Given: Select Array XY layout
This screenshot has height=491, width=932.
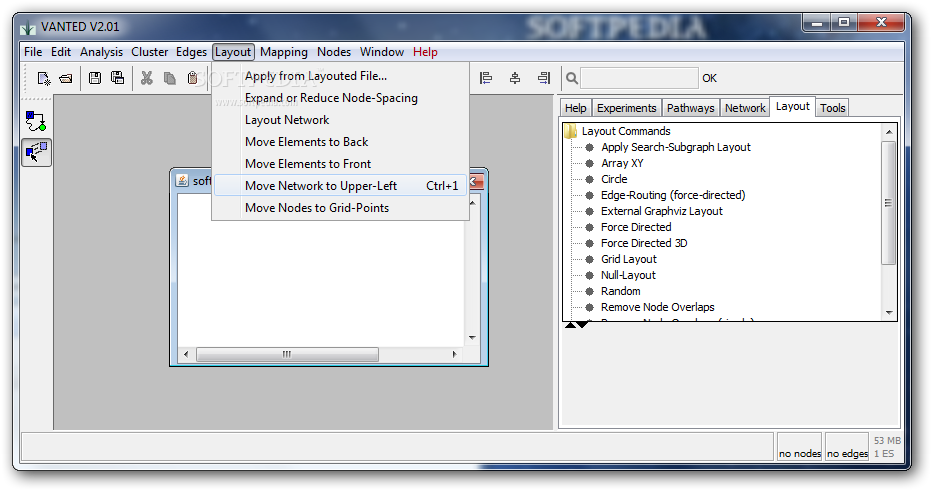Looking at the screenshot, I should tap(622, 163).
